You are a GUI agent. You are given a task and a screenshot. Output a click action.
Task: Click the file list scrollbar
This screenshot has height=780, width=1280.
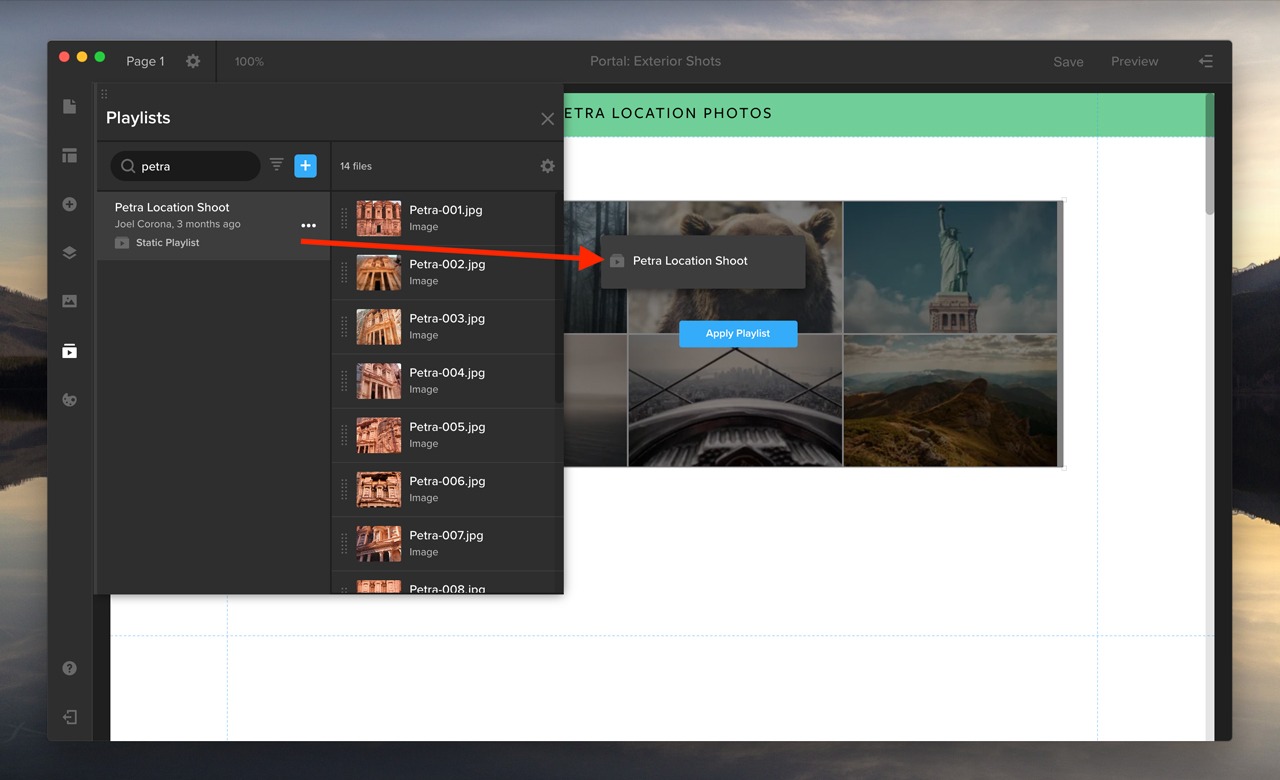tap(558, 298)
